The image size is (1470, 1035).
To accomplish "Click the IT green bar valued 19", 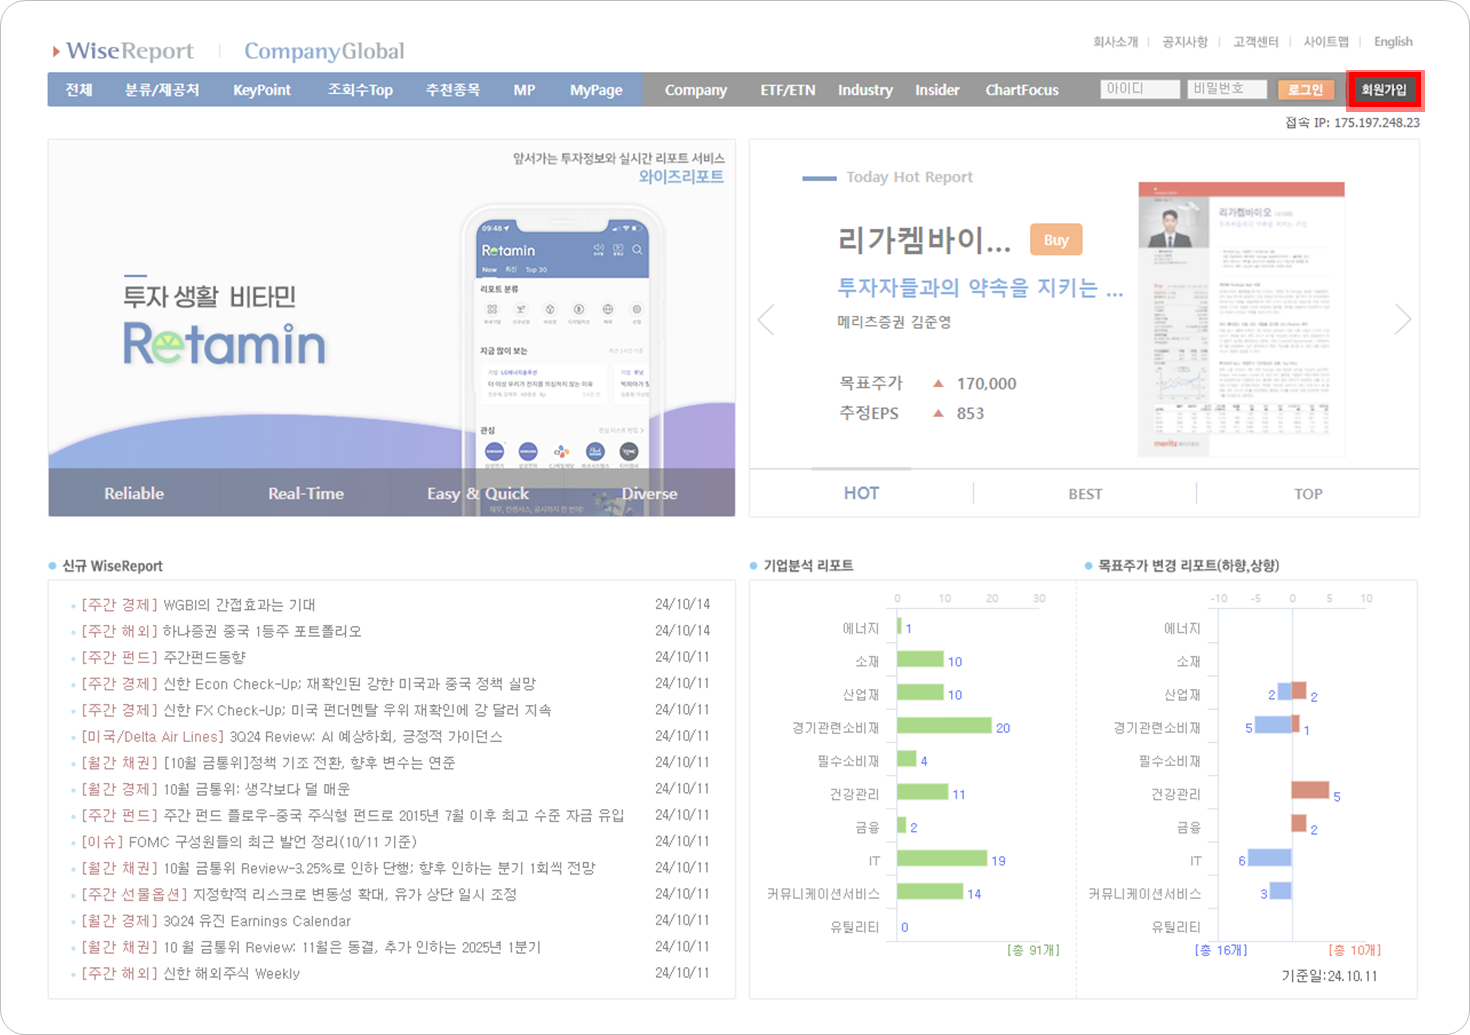I will tap(942, 858).
